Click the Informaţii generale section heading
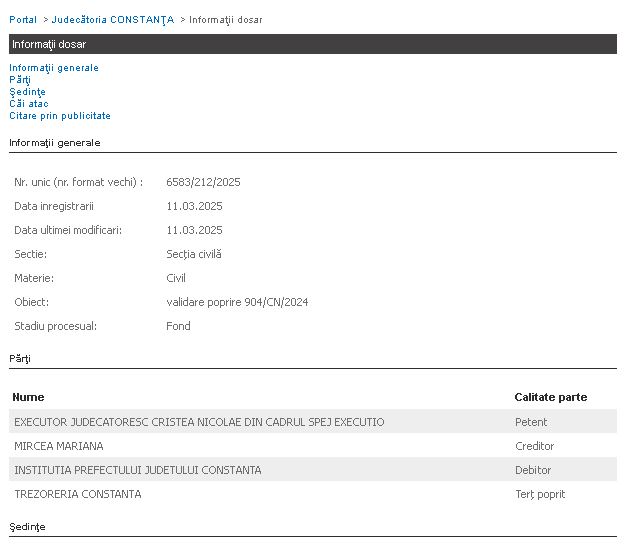Image resolution: width=629 pixels, height=550 pixels. (55, 143)
